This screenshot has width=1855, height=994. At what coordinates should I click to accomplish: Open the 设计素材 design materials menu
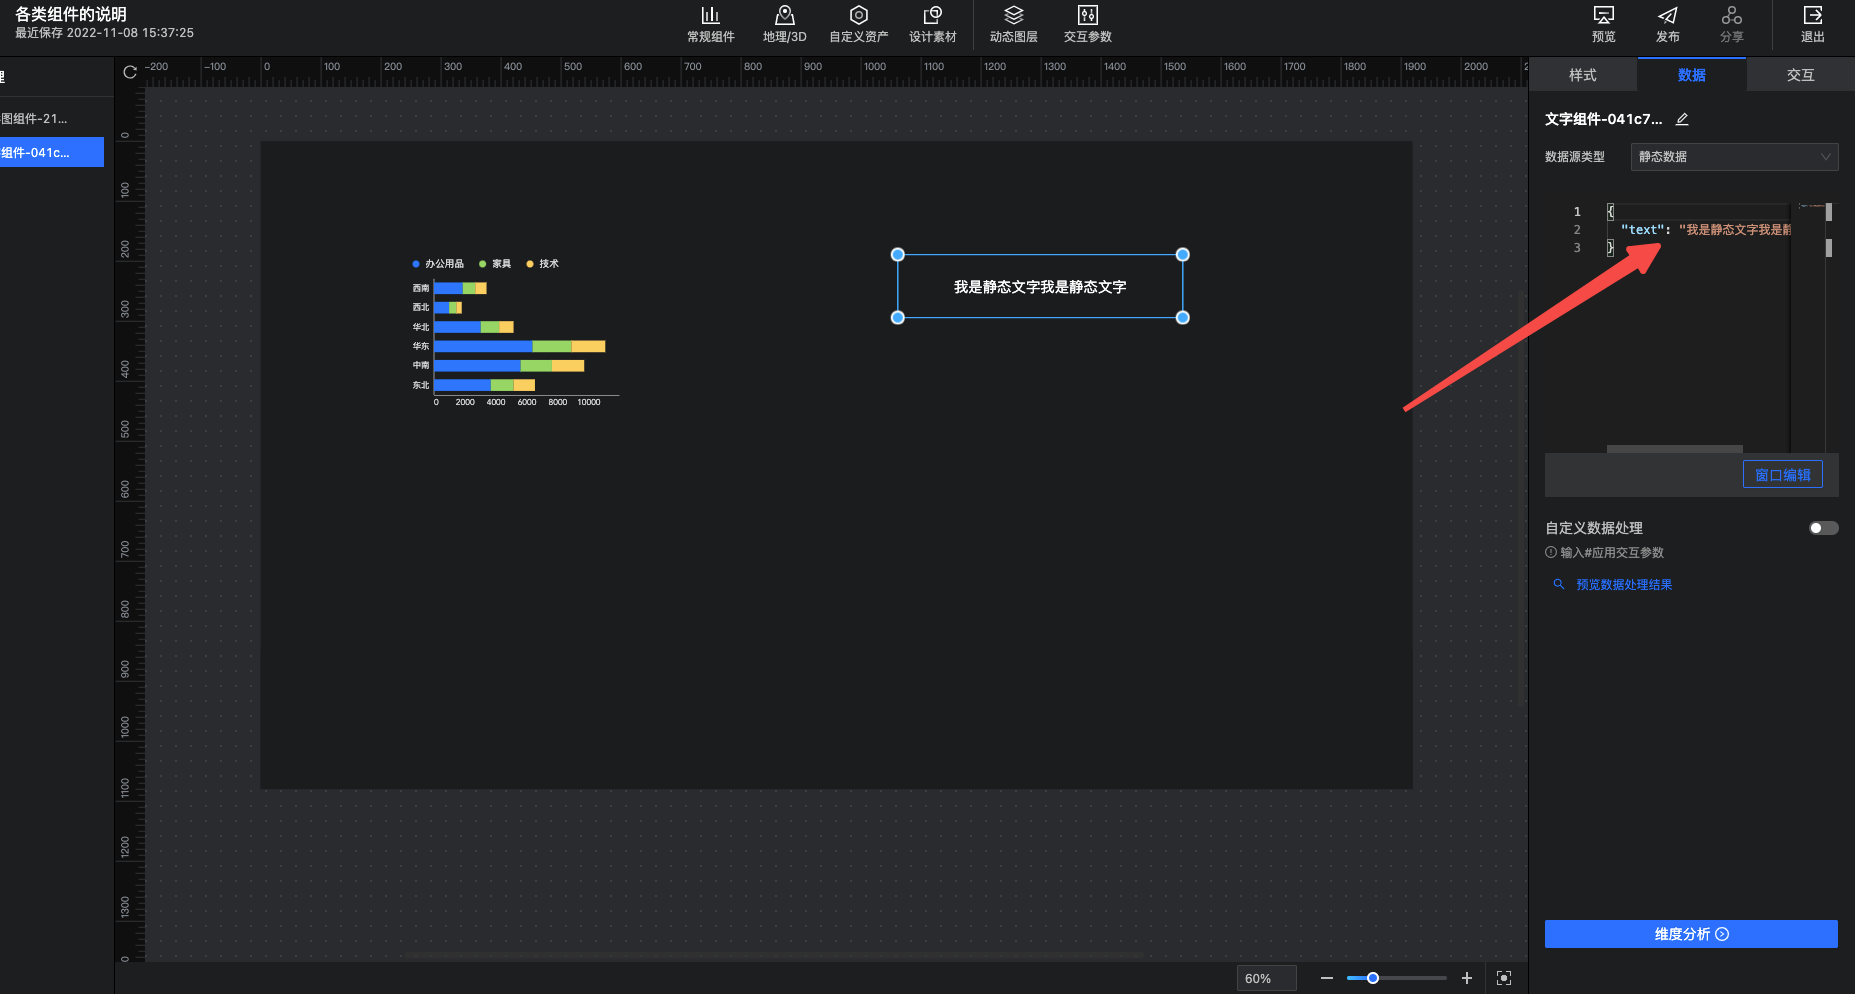(x=932, y=24)
